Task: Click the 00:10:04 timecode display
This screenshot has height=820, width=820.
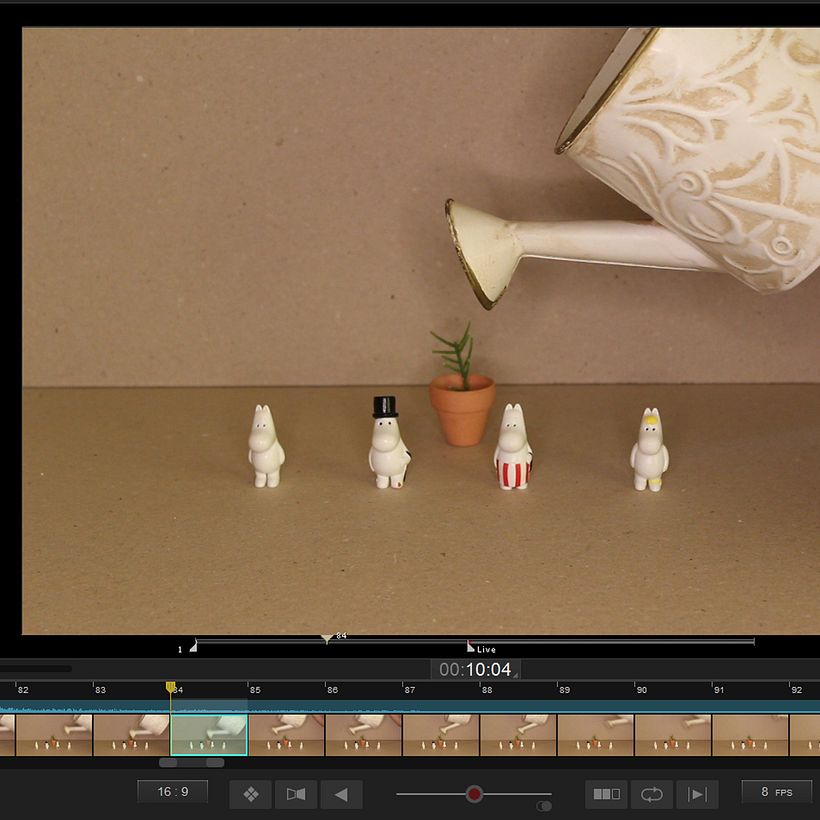Action: click(475, 669)
